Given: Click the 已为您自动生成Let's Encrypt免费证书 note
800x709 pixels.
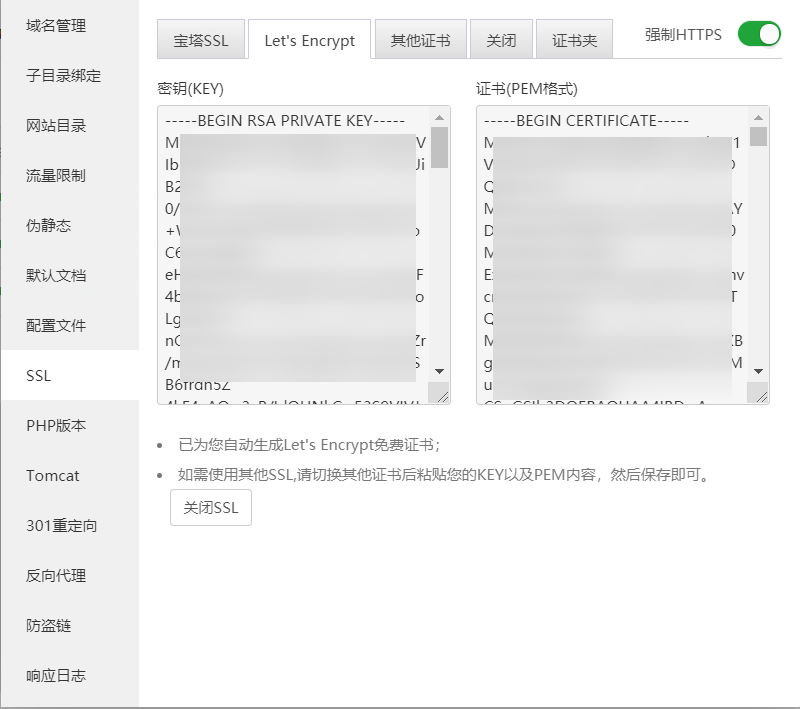Looking at the screenshot, I should coord(309,445).
